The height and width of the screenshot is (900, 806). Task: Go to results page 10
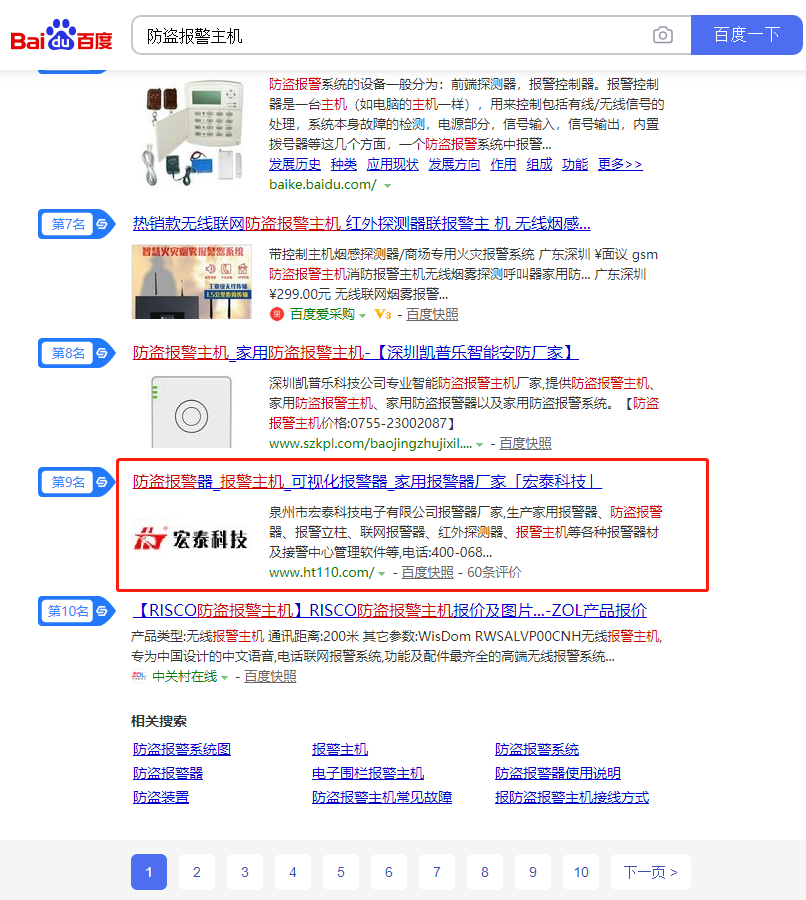click(x=581, y=872)
